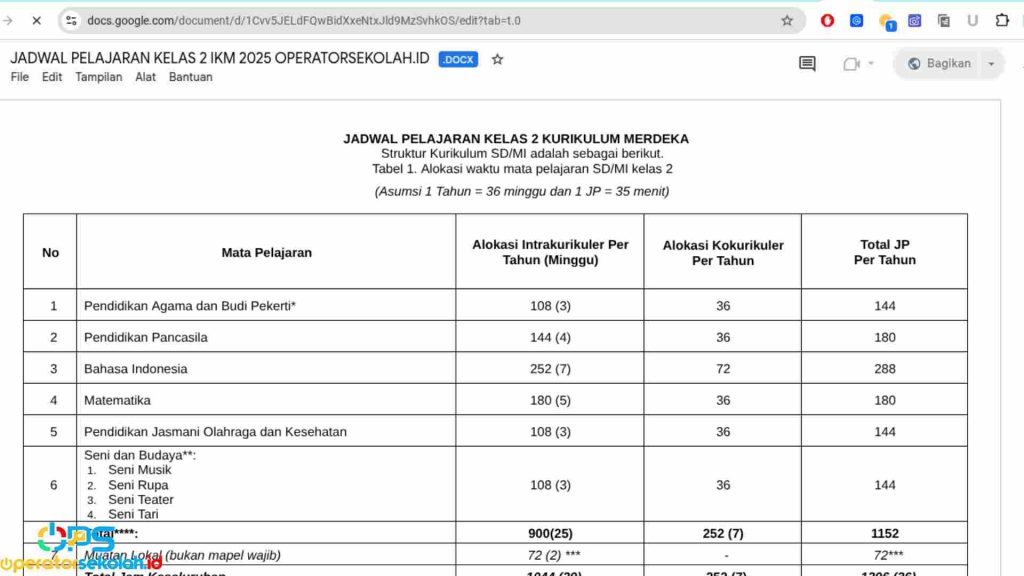
Task: Open site information icon in address bar
Action: pos(71,21)
